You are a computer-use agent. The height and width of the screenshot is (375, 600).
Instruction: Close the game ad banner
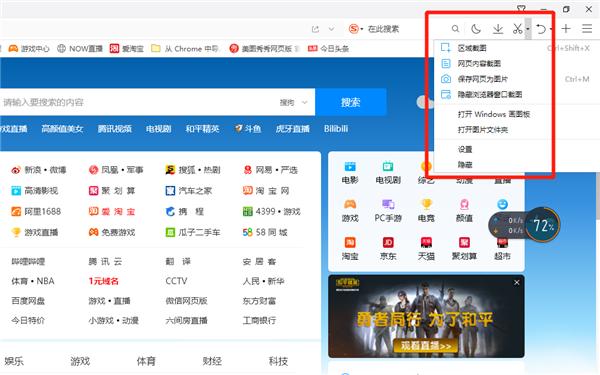(x=517, y=282)
